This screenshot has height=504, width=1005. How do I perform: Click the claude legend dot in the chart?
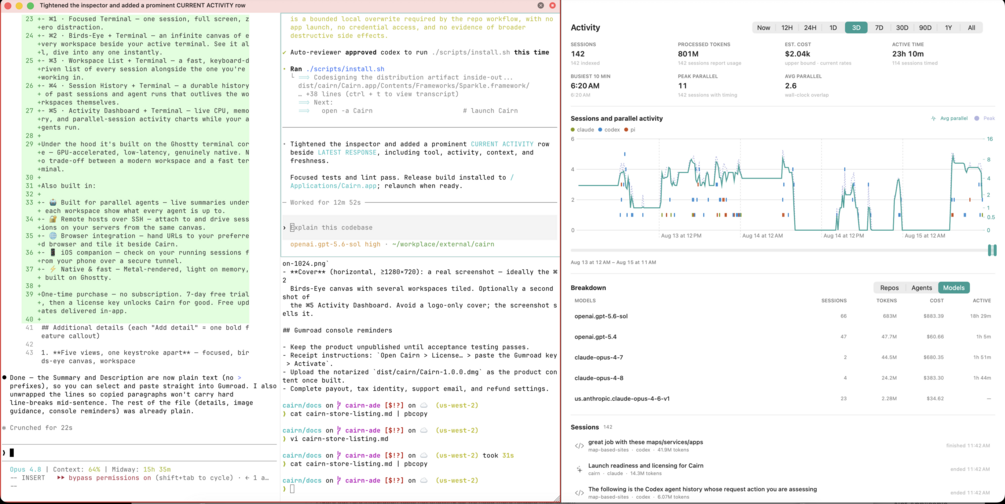point(573,130)
